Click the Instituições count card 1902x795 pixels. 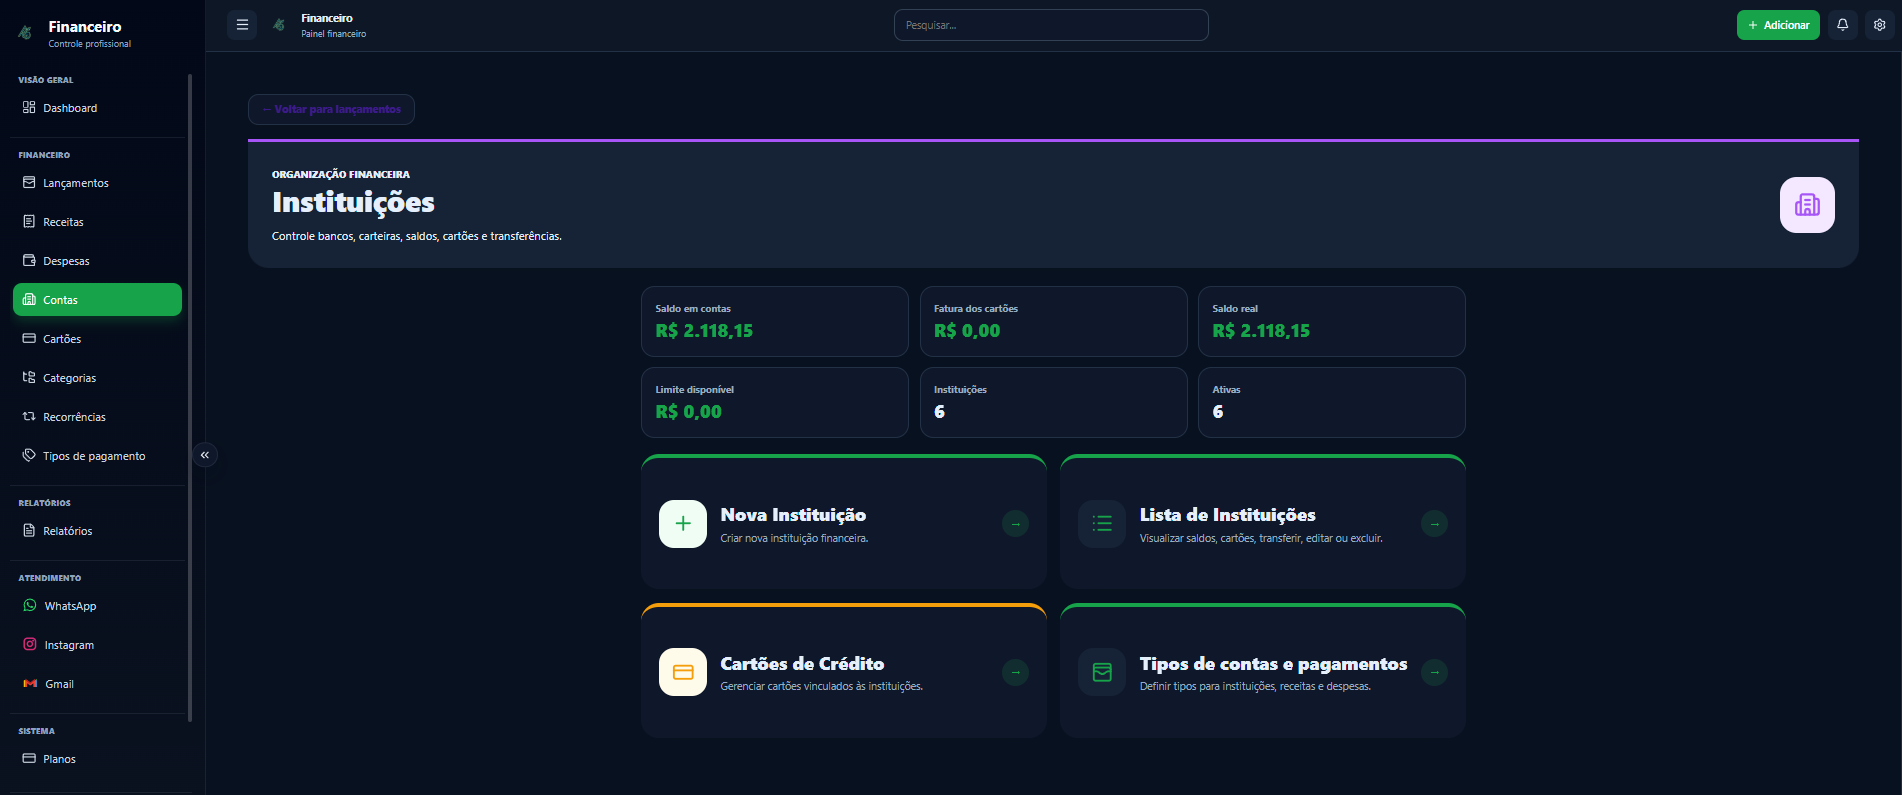coord(1053,402)
